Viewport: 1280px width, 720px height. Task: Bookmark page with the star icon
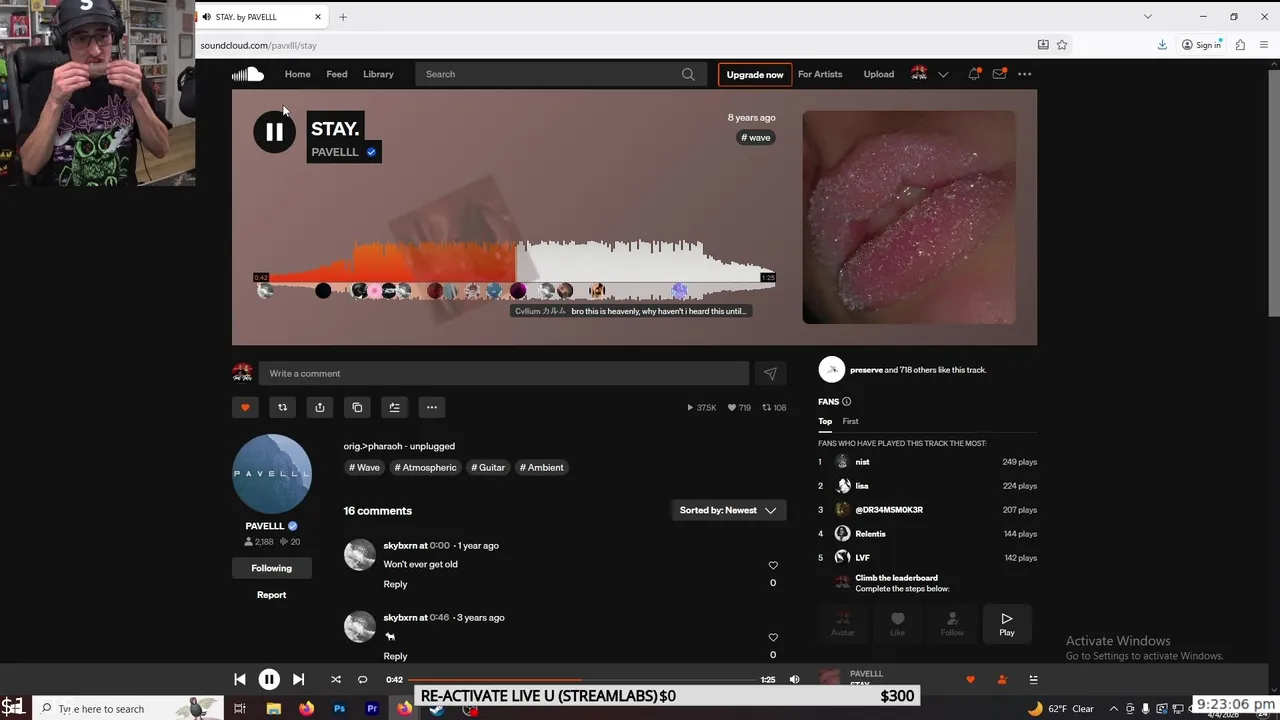[1062, 45]
